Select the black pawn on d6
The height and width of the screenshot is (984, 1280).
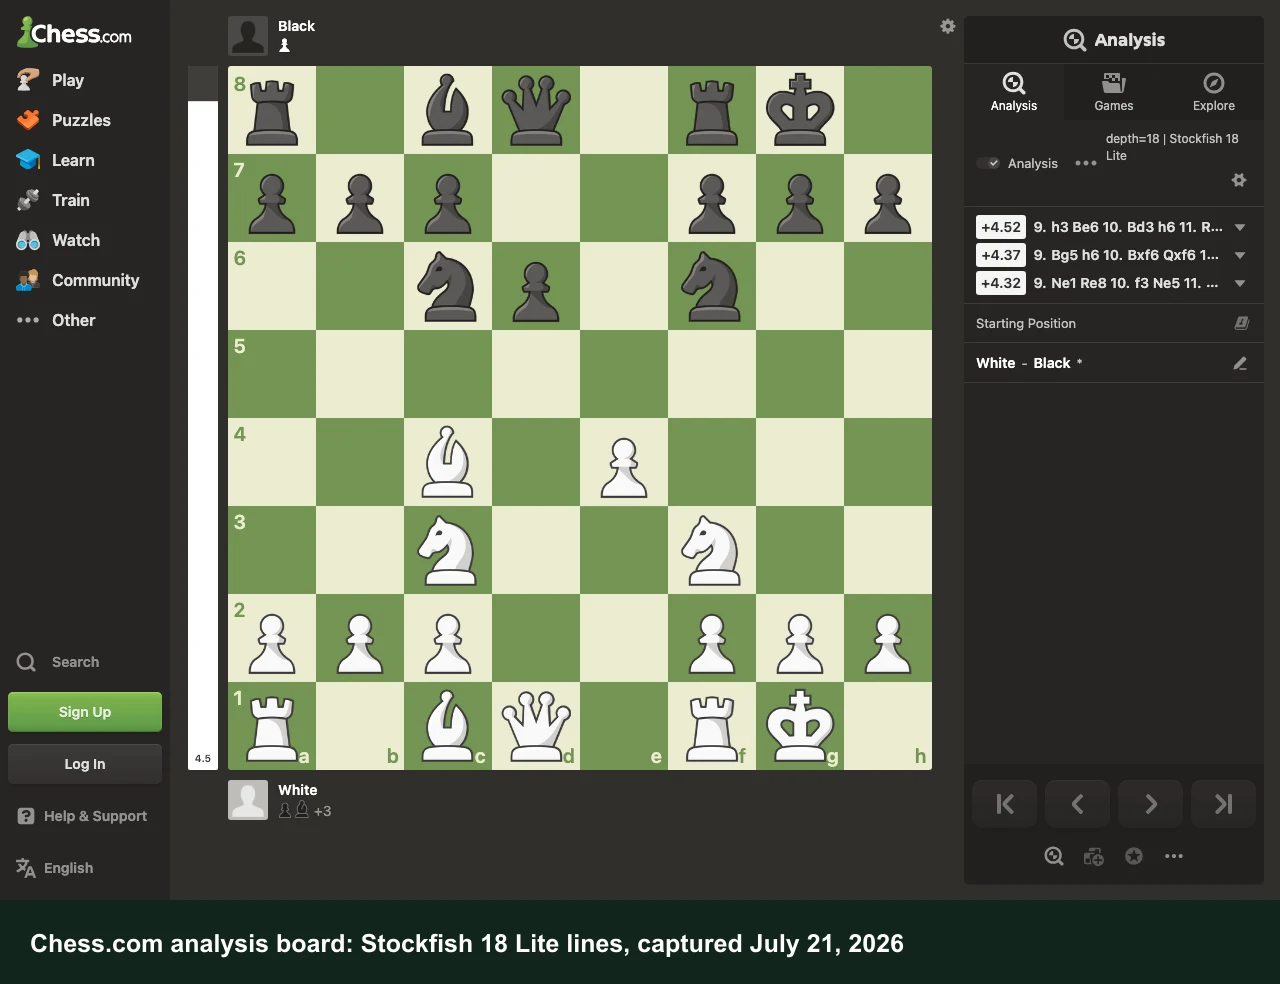pos(536,286)
